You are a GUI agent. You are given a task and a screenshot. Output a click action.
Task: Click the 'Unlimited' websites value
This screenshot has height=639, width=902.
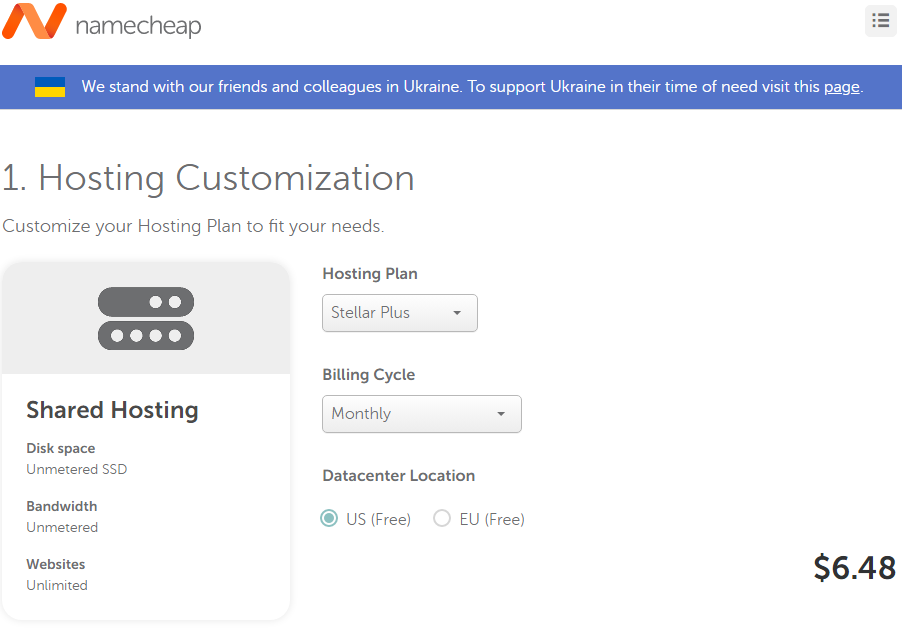[x=57, y=585]
